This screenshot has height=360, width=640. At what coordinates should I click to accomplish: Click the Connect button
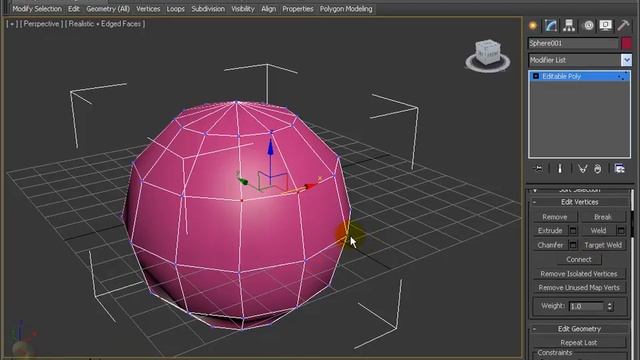pyautogui.click(x=579, y=259)
